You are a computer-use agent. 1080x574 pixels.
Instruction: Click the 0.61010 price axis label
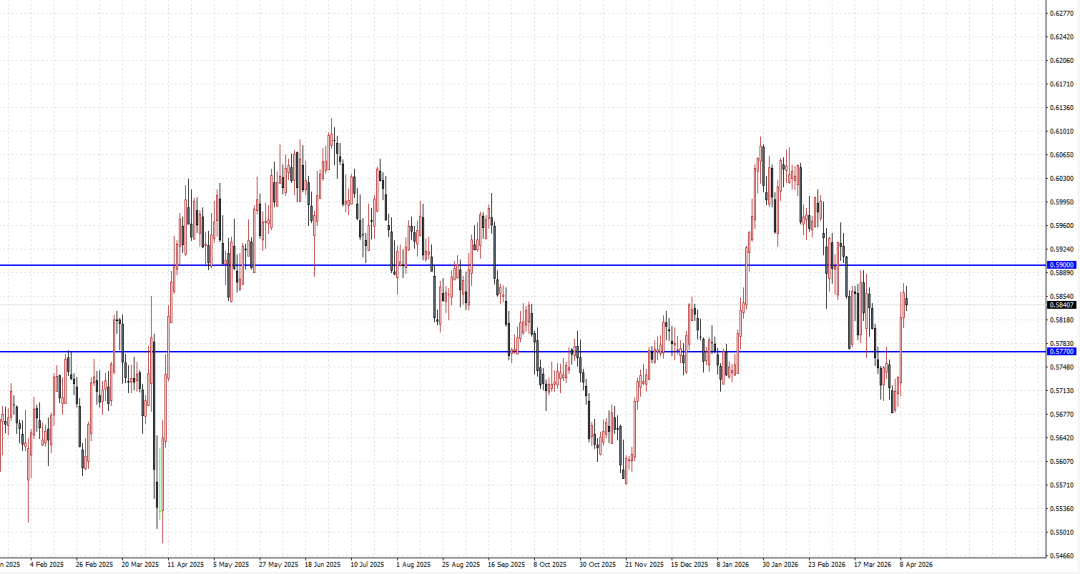(1063, 131)
